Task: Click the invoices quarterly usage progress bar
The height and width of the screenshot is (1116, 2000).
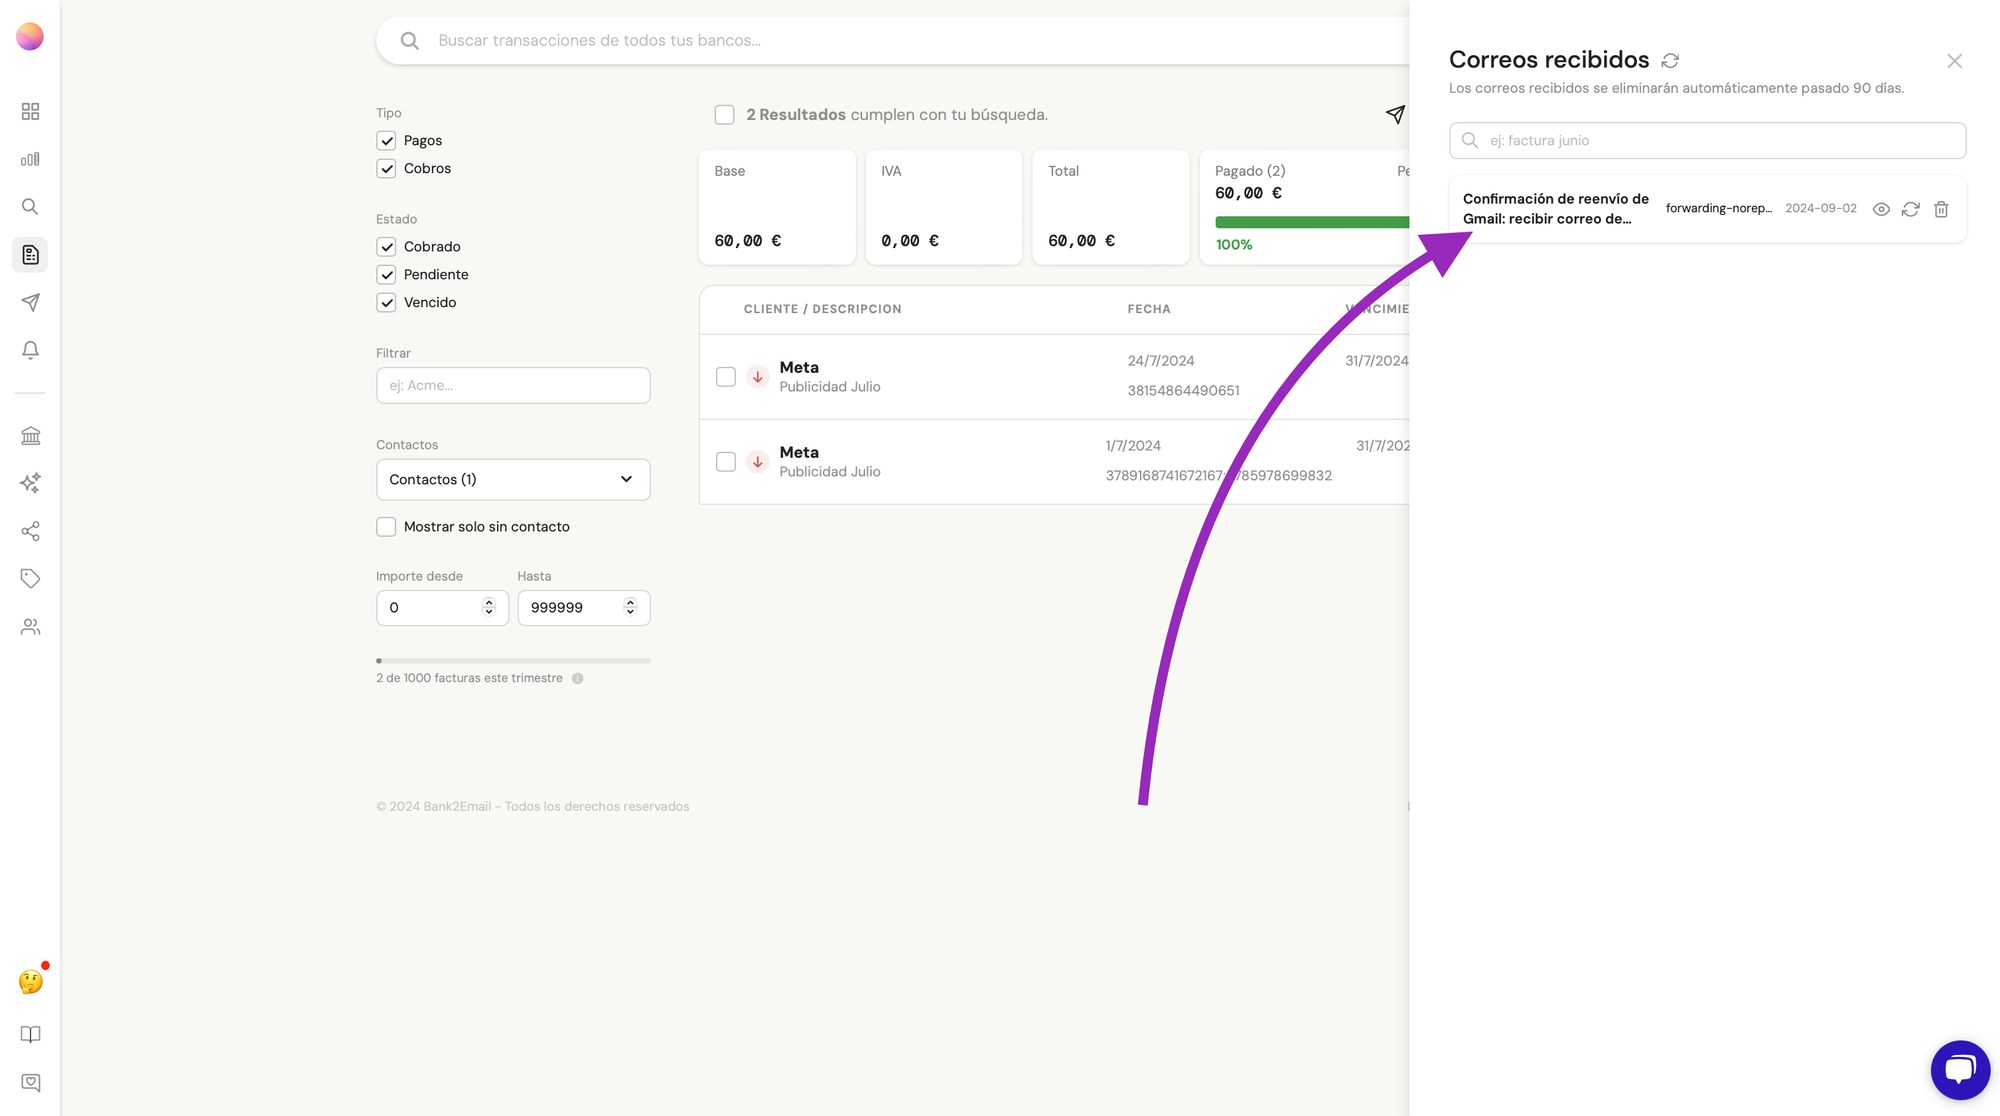Action: click(x=513, y=661)
